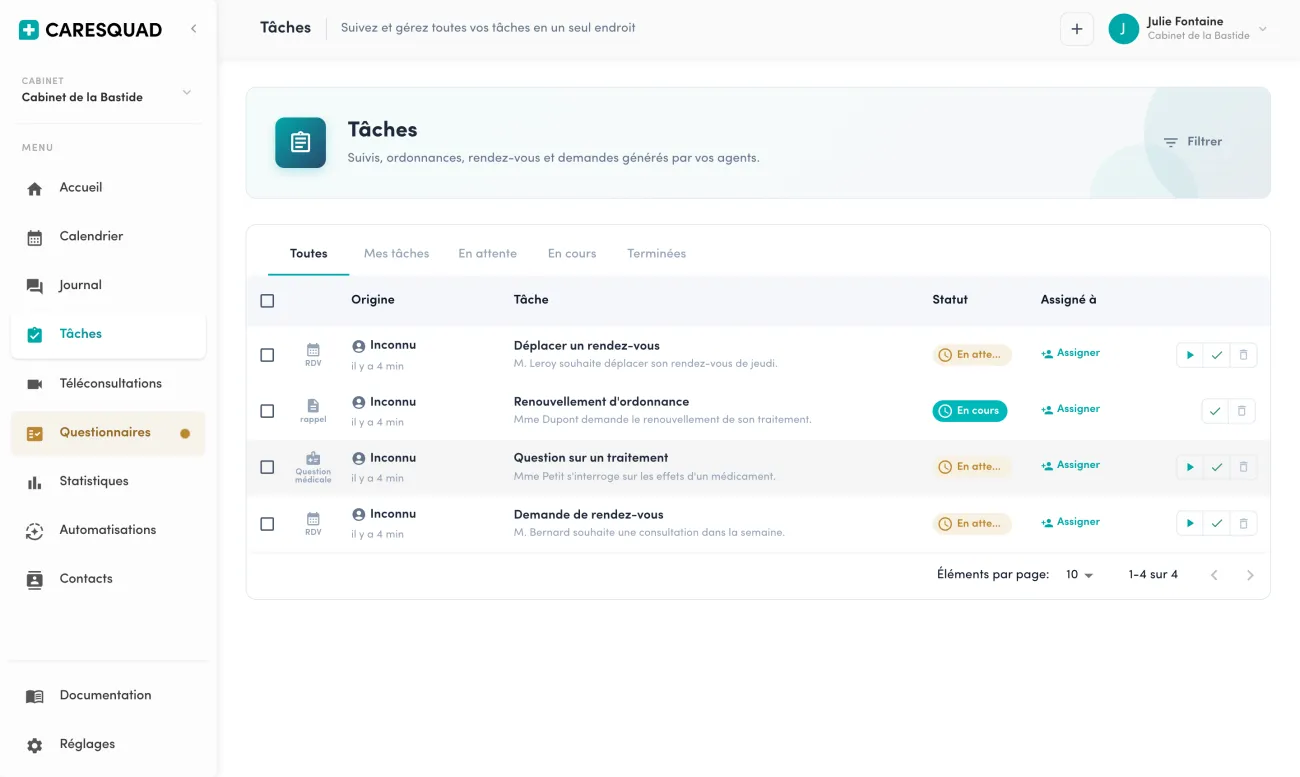Click Assigner for Renouvellement d'ordonnance
Viewport: 1300px width, 777px height.
1070,409
